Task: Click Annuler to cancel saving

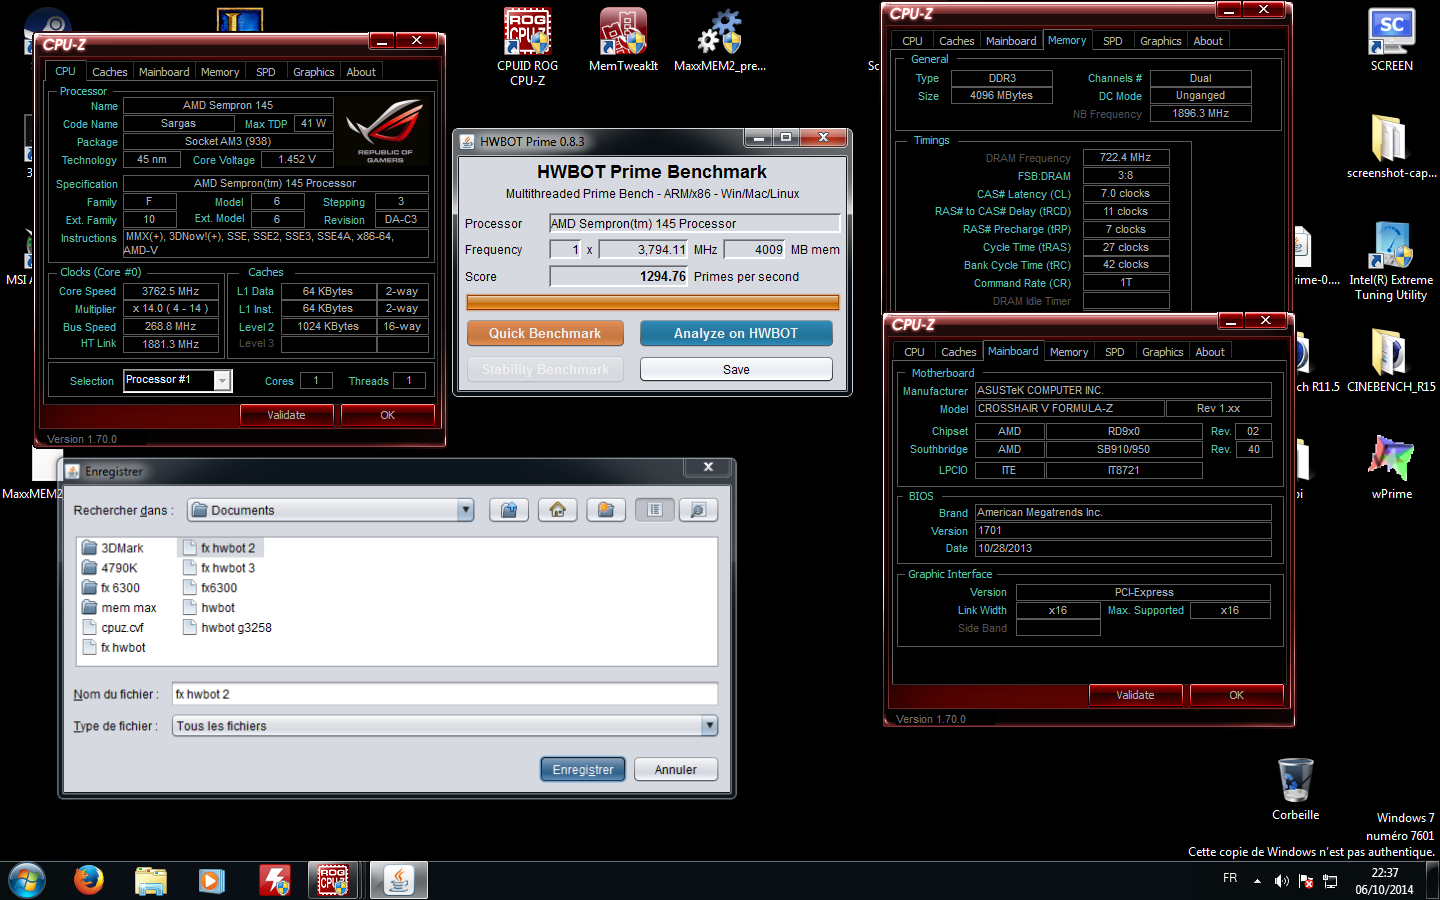Action: tap(676, 769)
